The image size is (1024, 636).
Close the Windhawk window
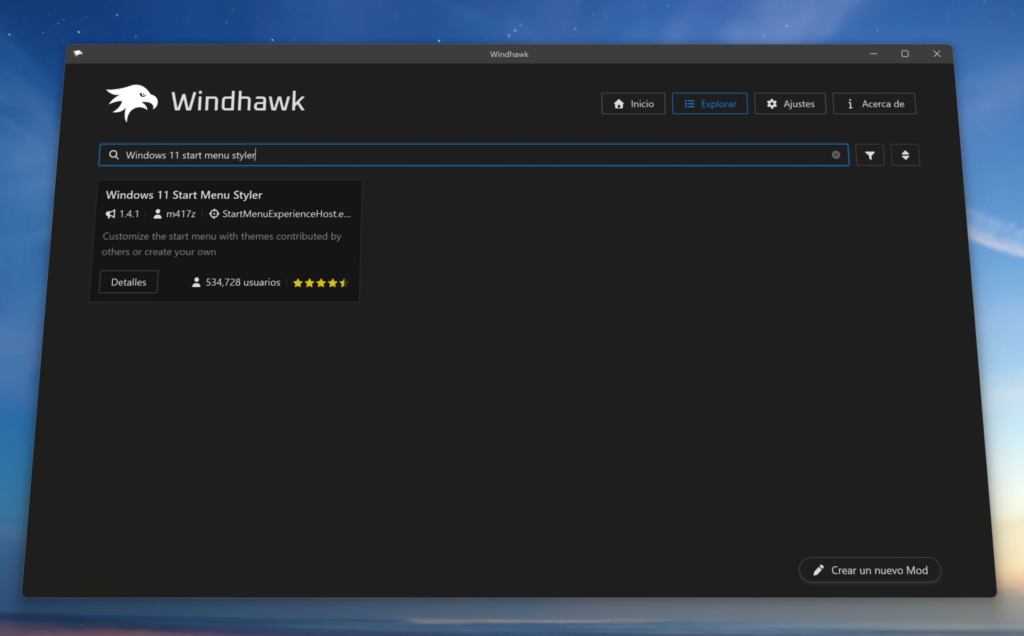(937, 54)
